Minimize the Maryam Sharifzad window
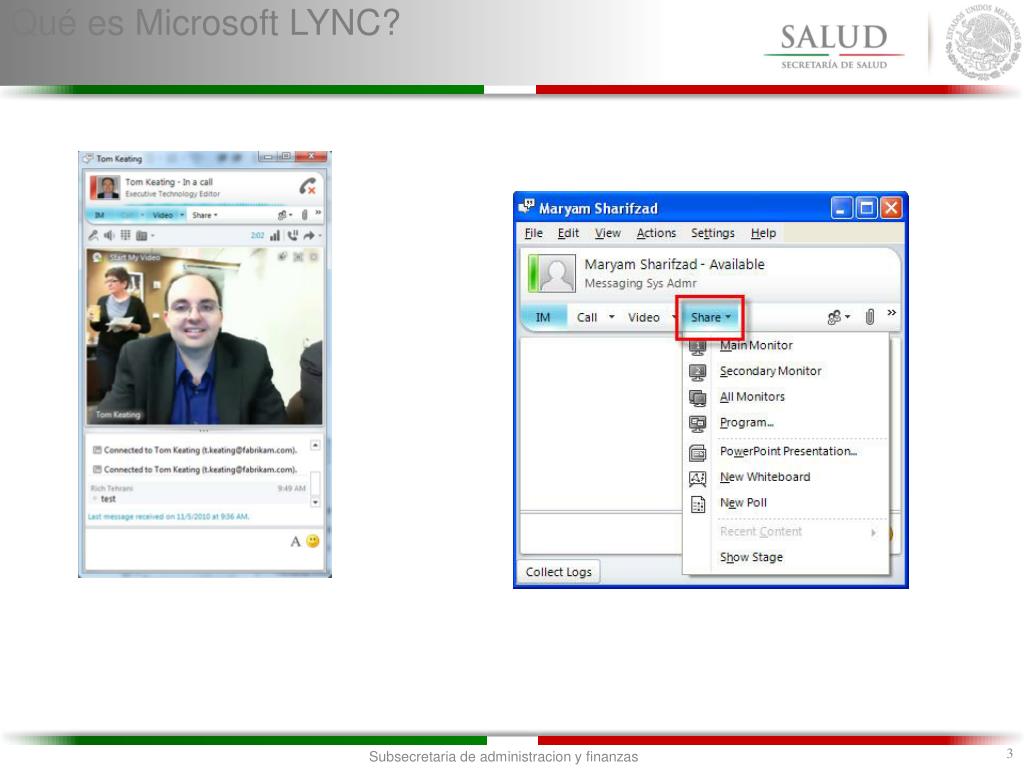Screen dimensions: 1024x768 click(x=841, y=208)
